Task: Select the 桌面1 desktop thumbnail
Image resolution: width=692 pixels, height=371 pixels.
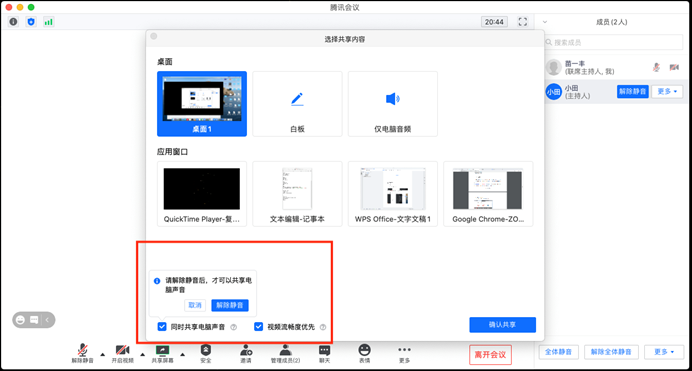Action: point(202,104)
